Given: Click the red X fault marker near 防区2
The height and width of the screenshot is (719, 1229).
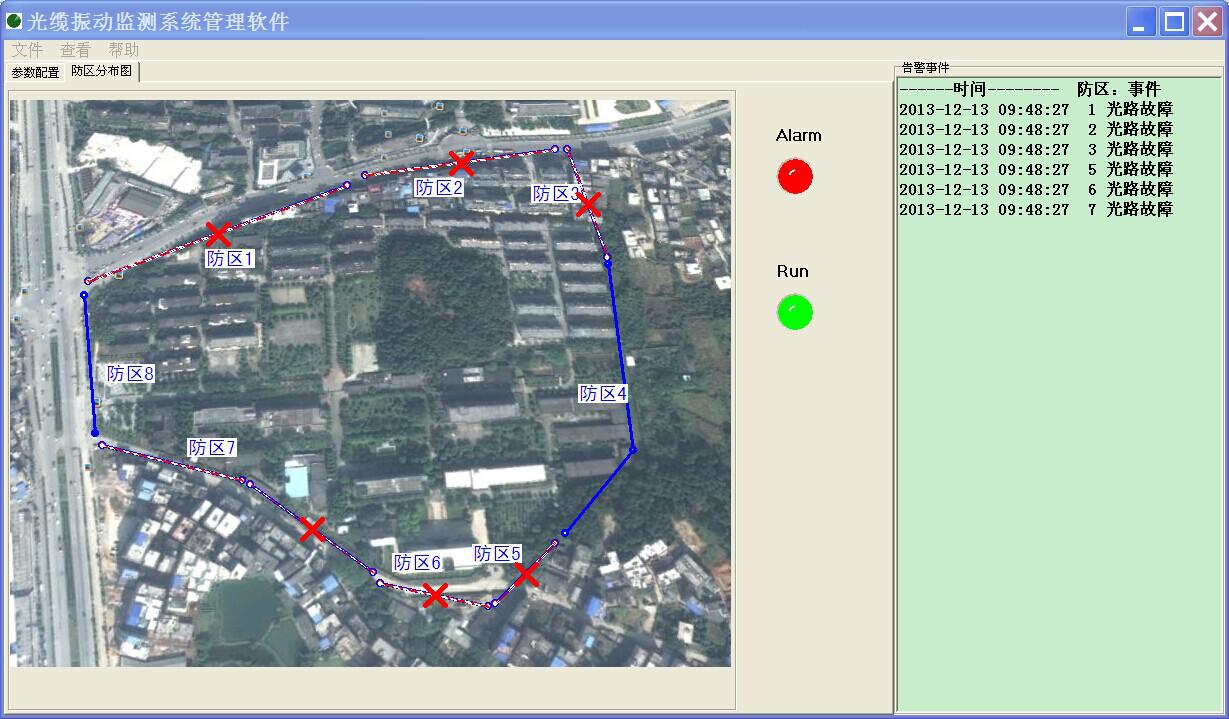Looking at the screenshot, I should [x=461, y=163].
